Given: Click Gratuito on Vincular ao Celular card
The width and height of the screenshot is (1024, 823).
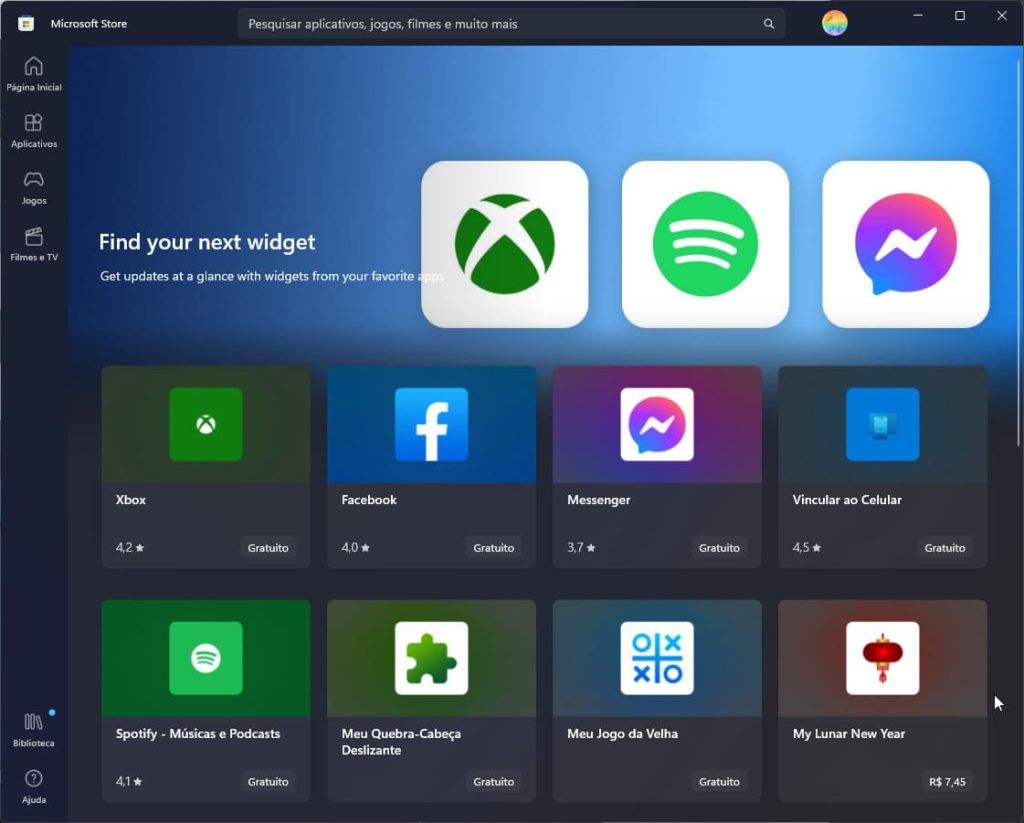Looking at the screenshot, I should (945, 547).
